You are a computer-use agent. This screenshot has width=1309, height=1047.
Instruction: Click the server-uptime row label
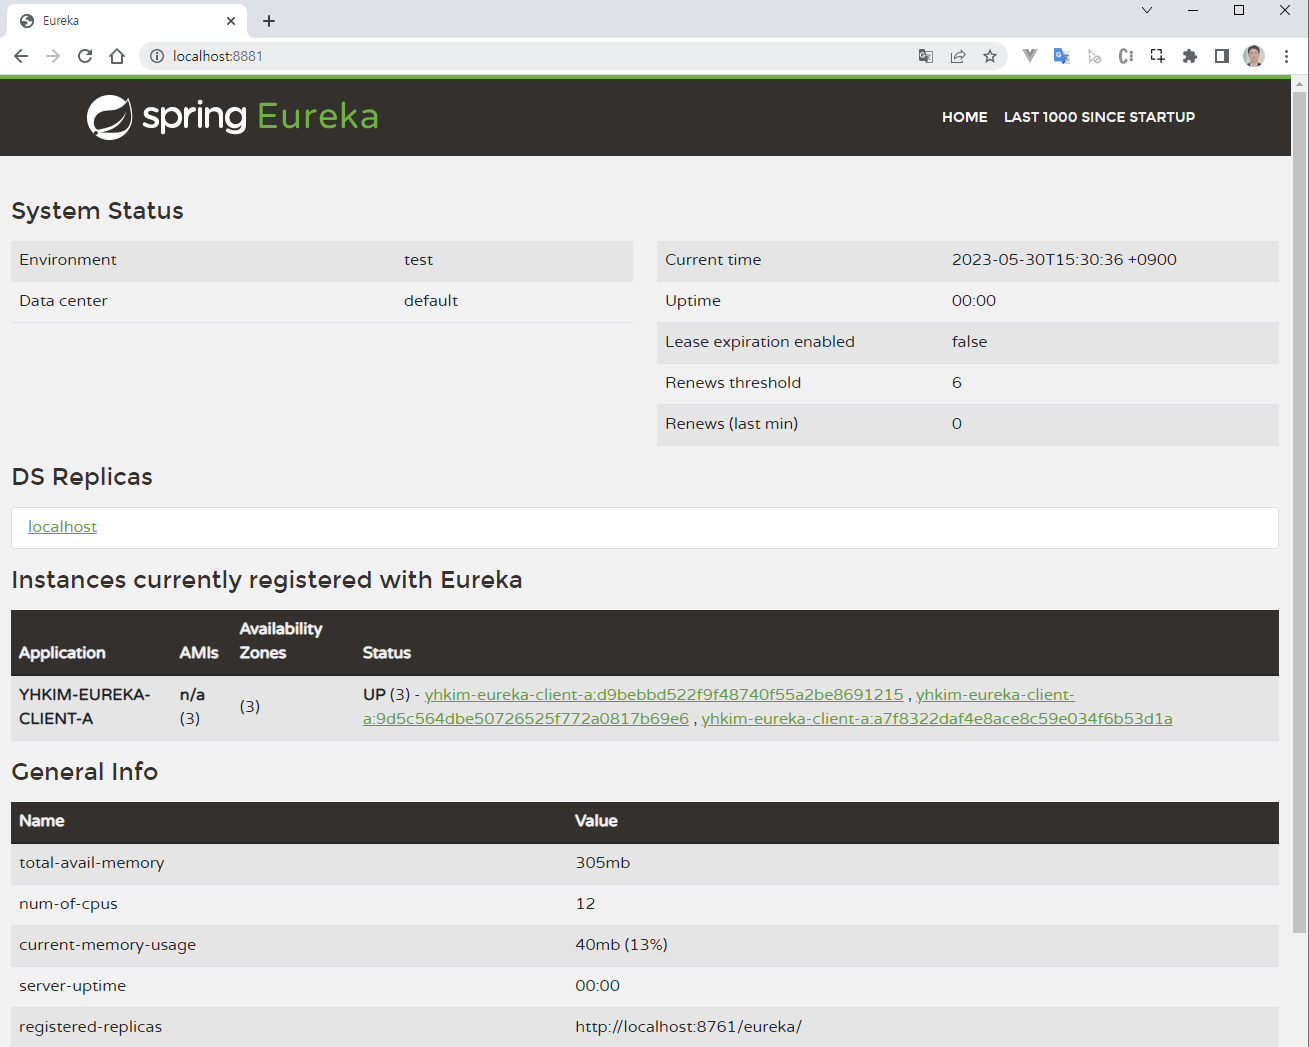[x=72, y=986]
